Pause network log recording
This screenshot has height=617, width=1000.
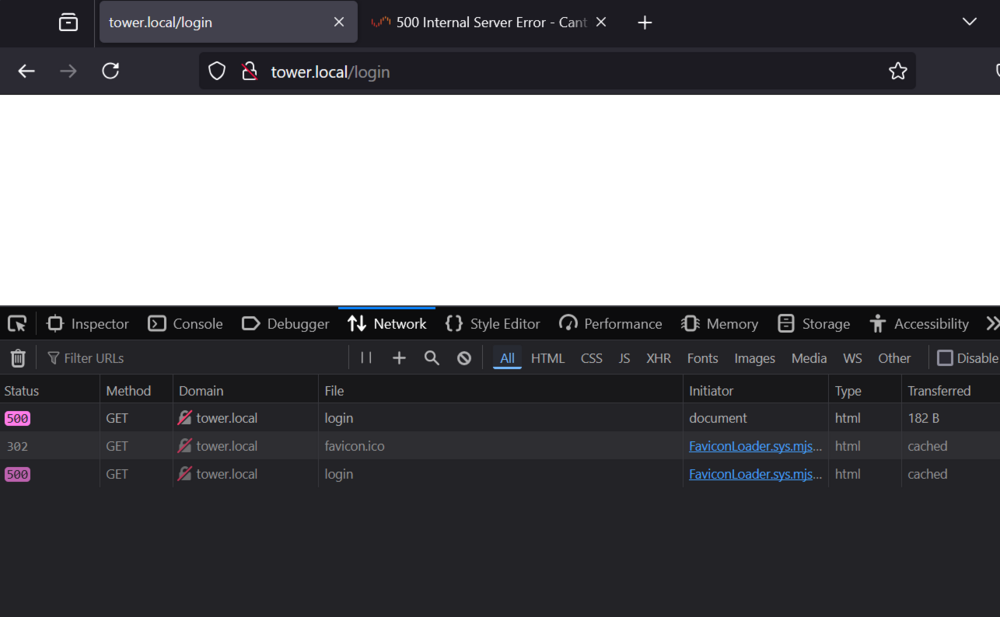pos(366,358)
